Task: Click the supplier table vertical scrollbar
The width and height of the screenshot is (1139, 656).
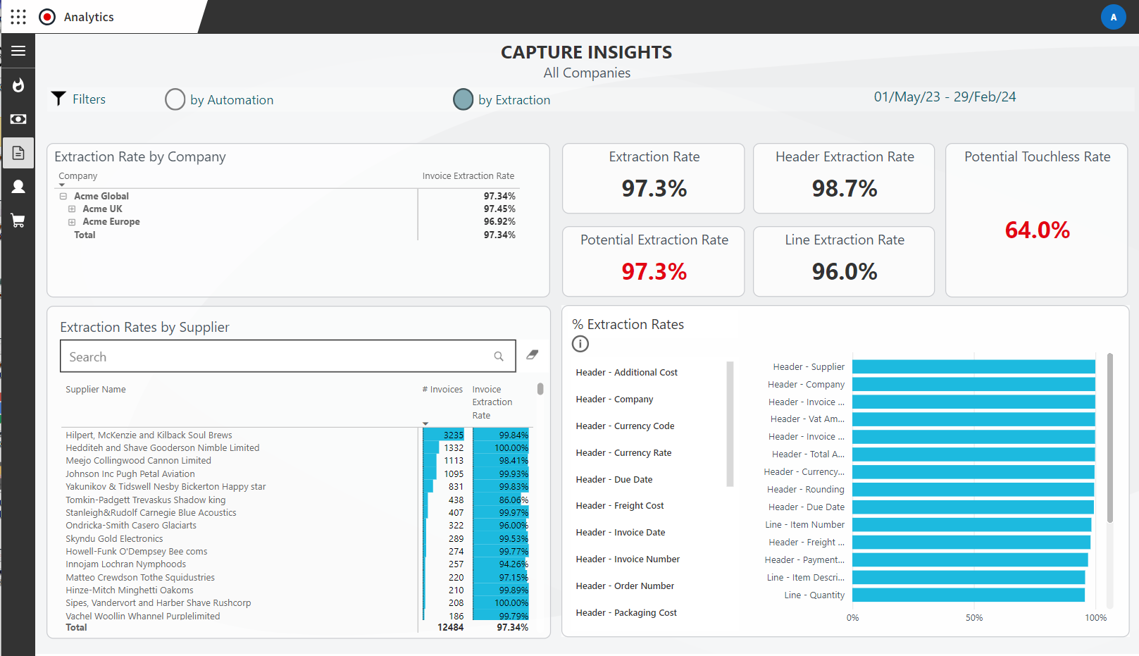Action: [x=540, y=389]
